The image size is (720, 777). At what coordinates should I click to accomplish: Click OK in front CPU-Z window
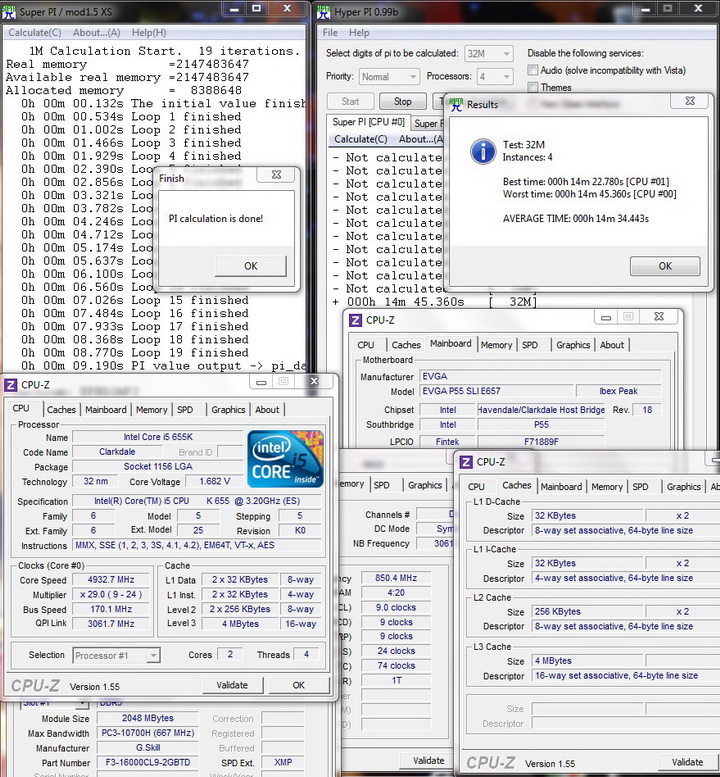click(298, 685)
